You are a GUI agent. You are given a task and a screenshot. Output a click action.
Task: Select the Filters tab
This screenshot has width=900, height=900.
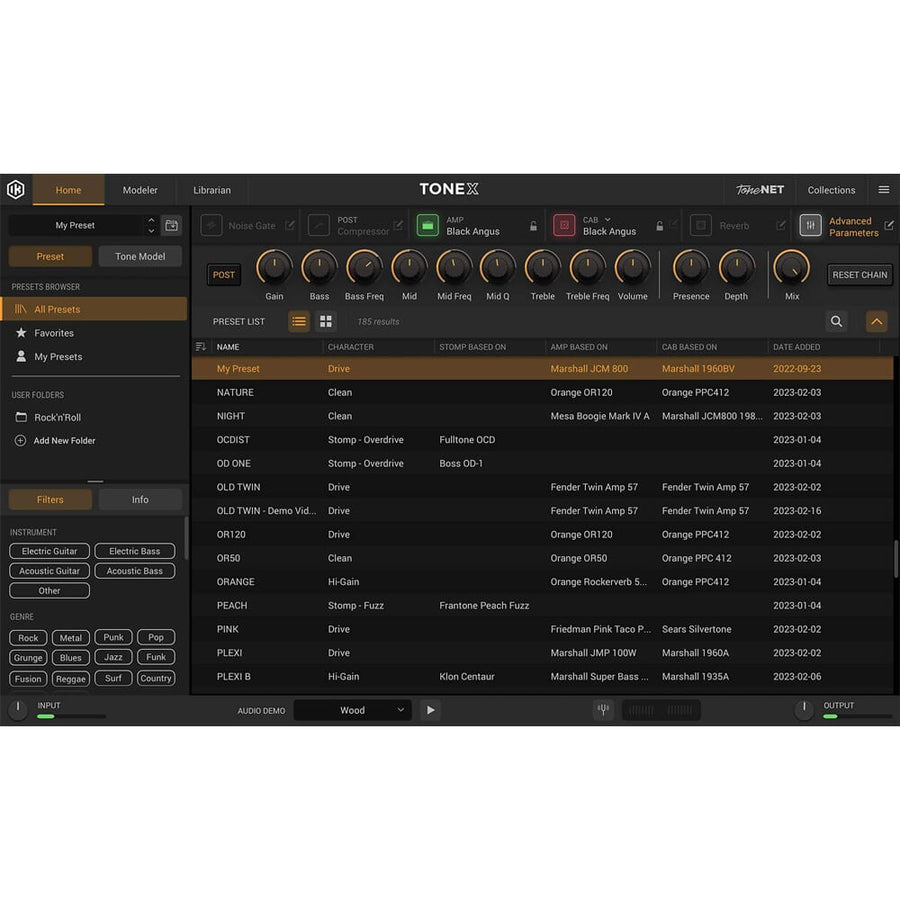pyautogui.click(x=51, y=499)
